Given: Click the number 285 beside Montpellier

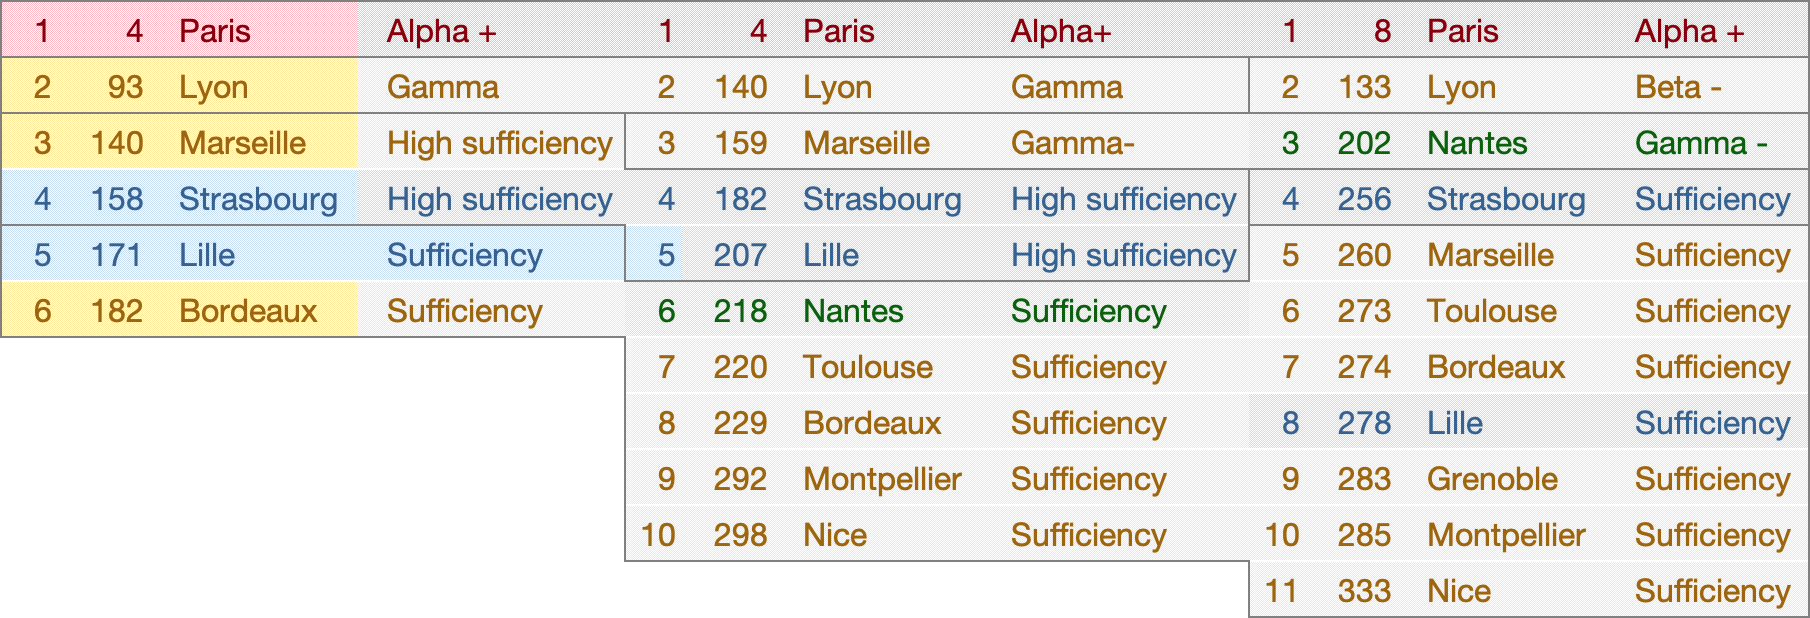Looking at the screenshot, I should coord(1364,535).
